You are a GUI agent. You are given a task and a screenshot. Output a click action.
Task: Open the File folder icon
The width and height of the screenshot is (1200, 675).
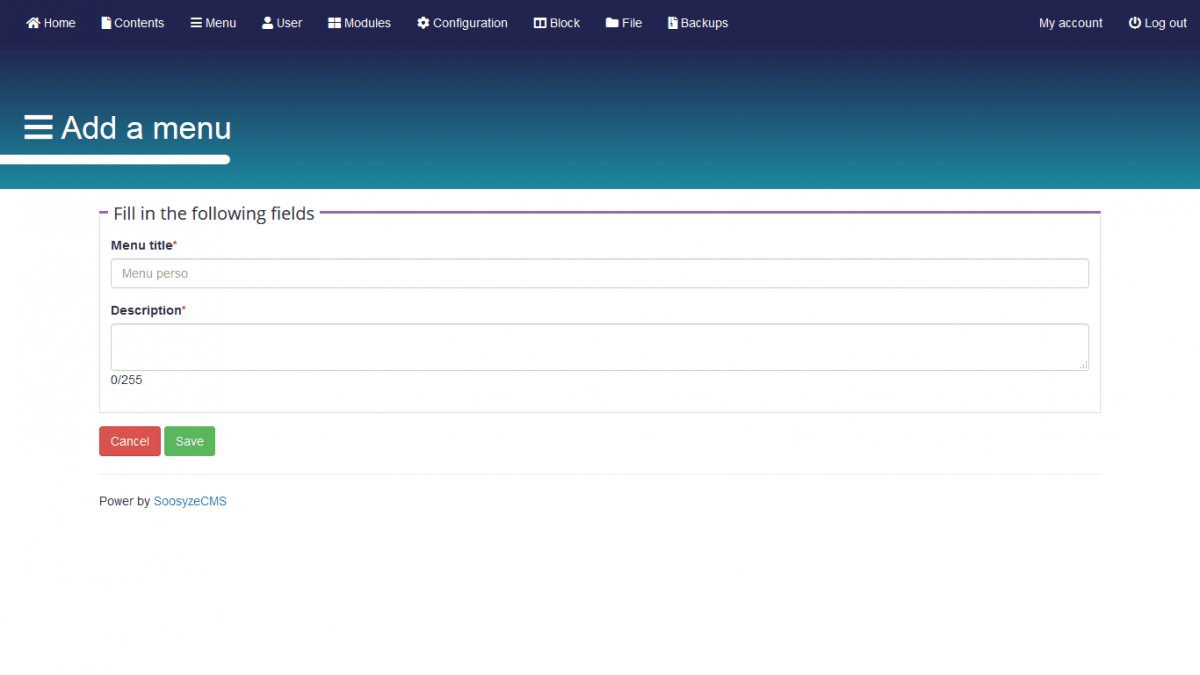(x=612, y=23)
